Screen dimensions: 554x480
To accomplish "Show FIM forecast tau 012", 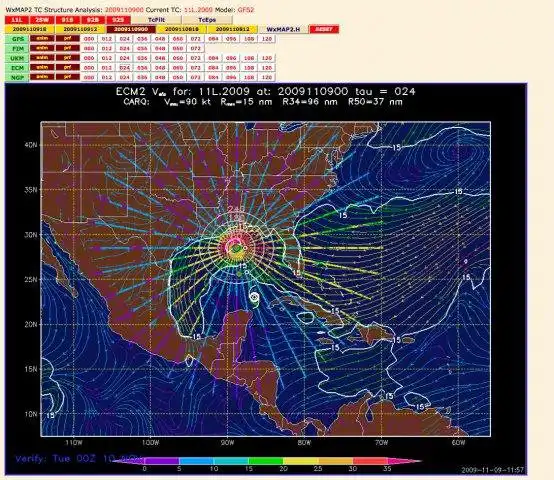I will click(x=107, y=48).
